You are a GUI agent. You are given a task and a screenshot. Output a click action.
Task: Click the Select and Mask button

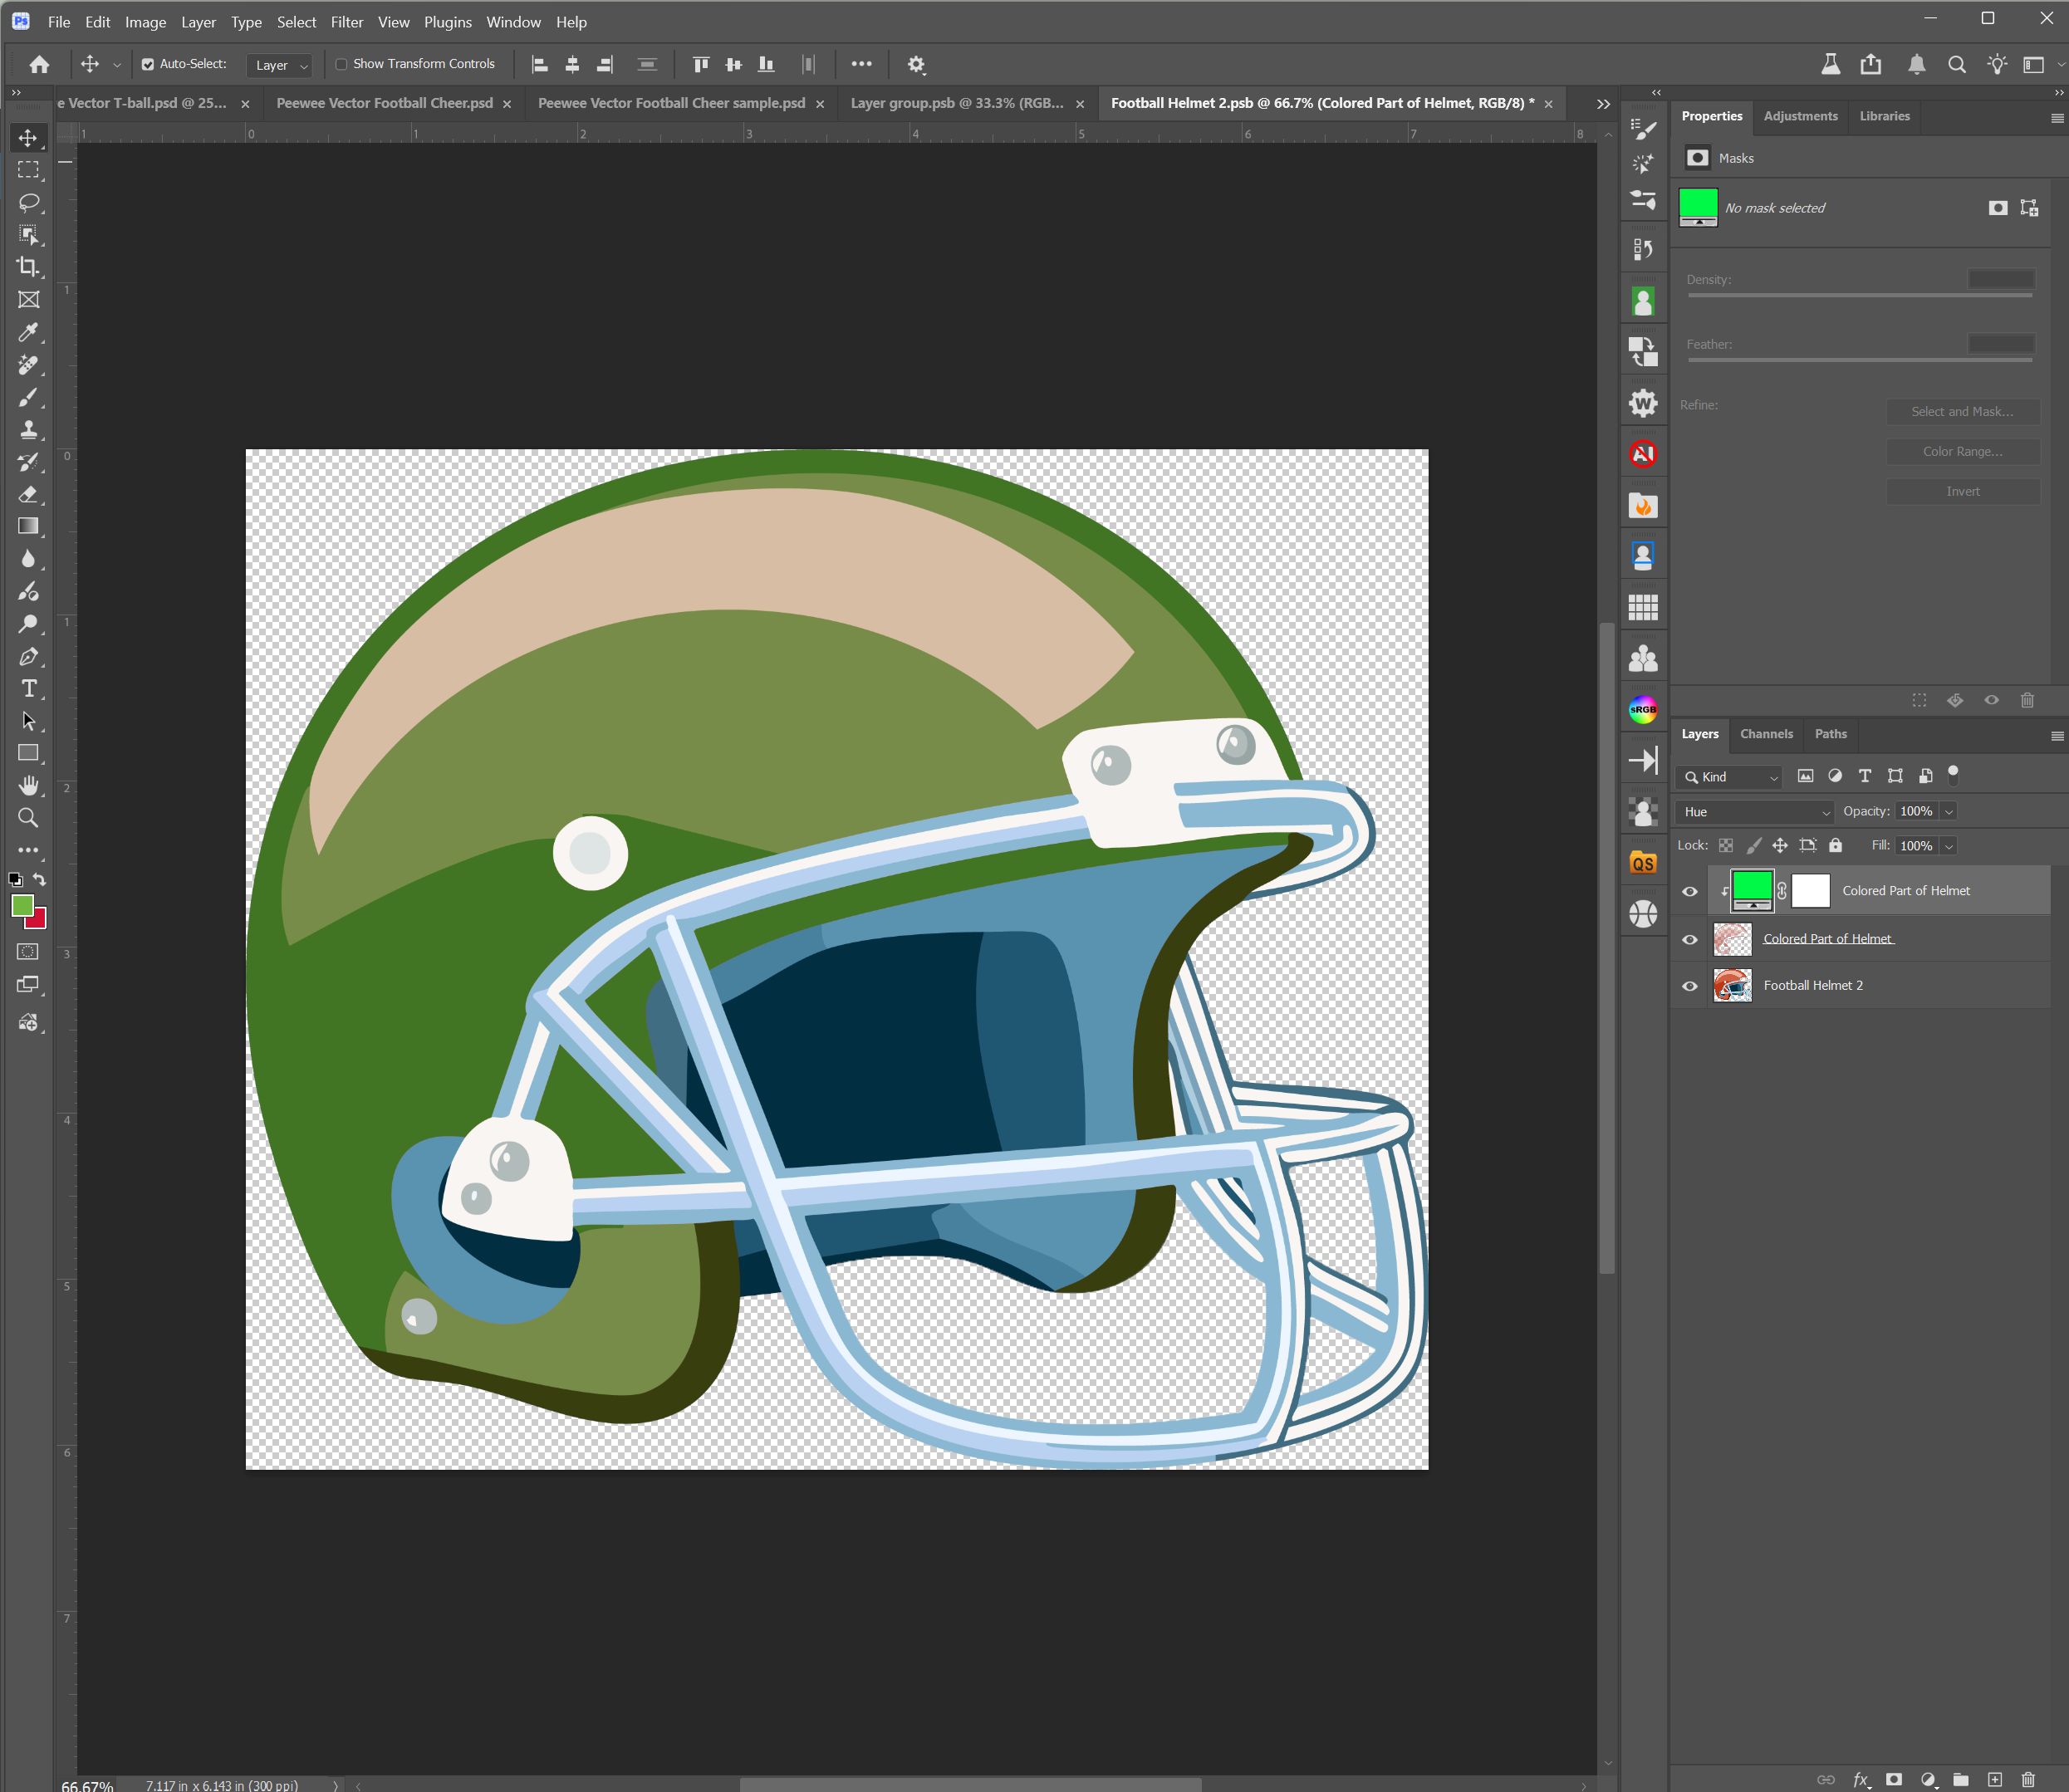1962,411
